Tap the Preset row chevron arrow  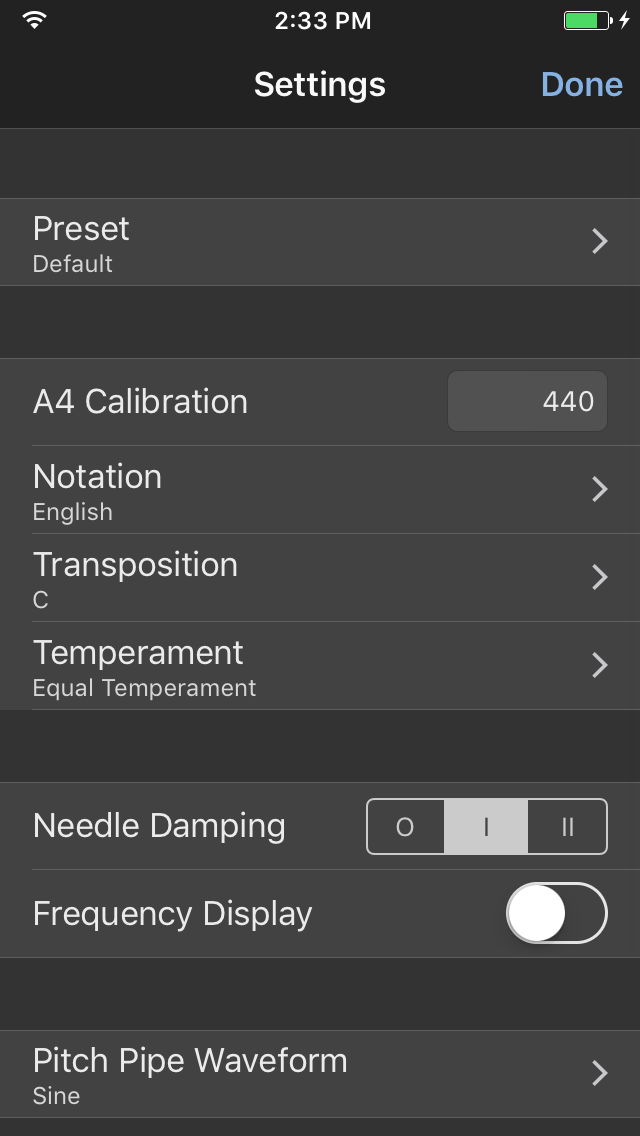[600, 241]
